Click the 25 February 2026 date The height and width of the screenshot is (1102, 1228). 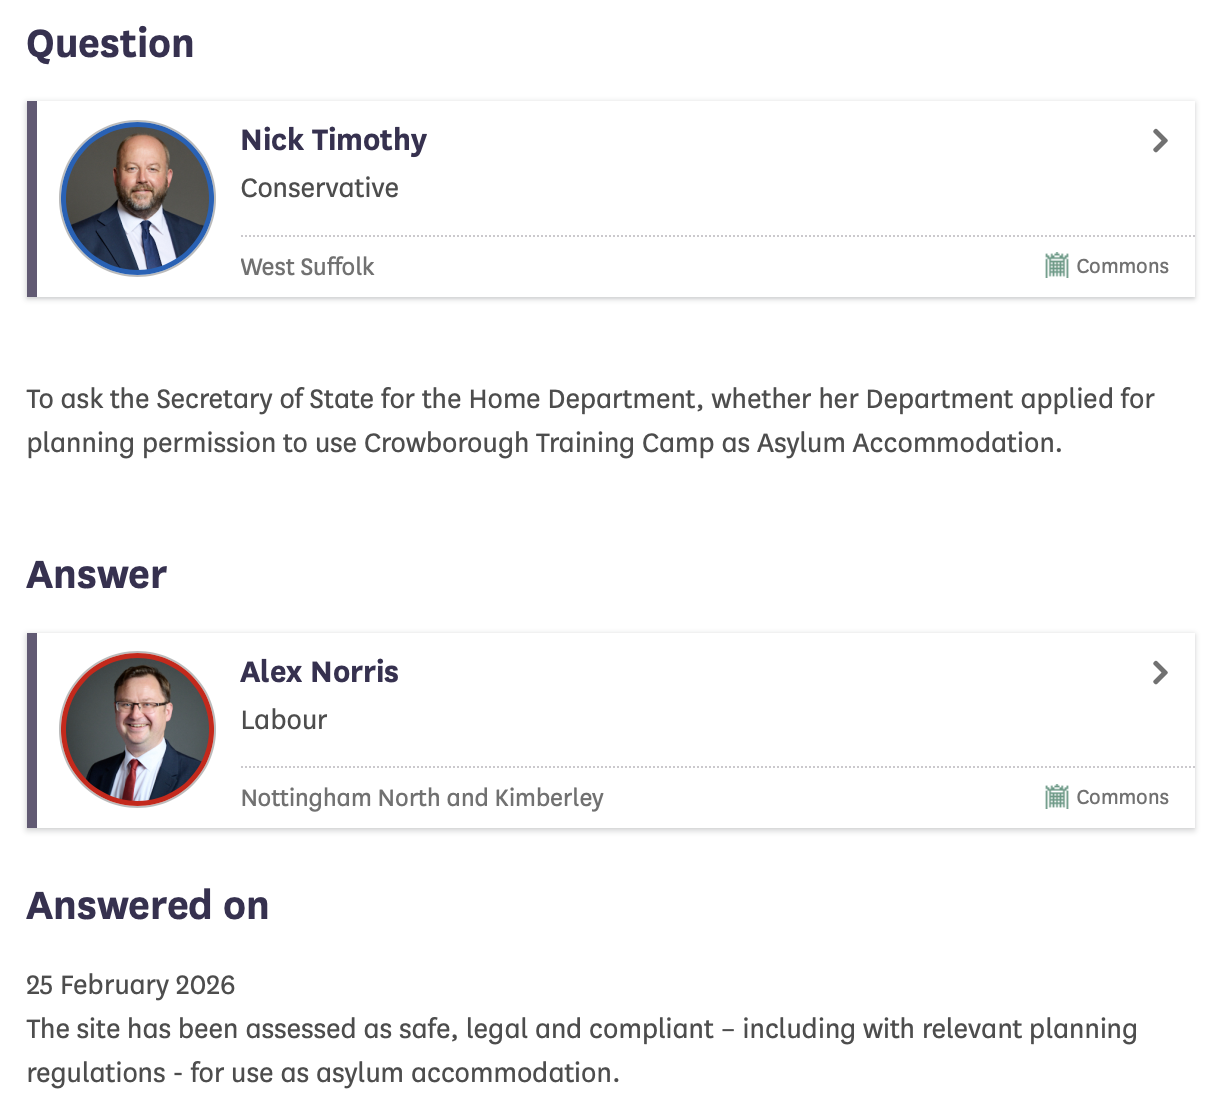[130, 985]
